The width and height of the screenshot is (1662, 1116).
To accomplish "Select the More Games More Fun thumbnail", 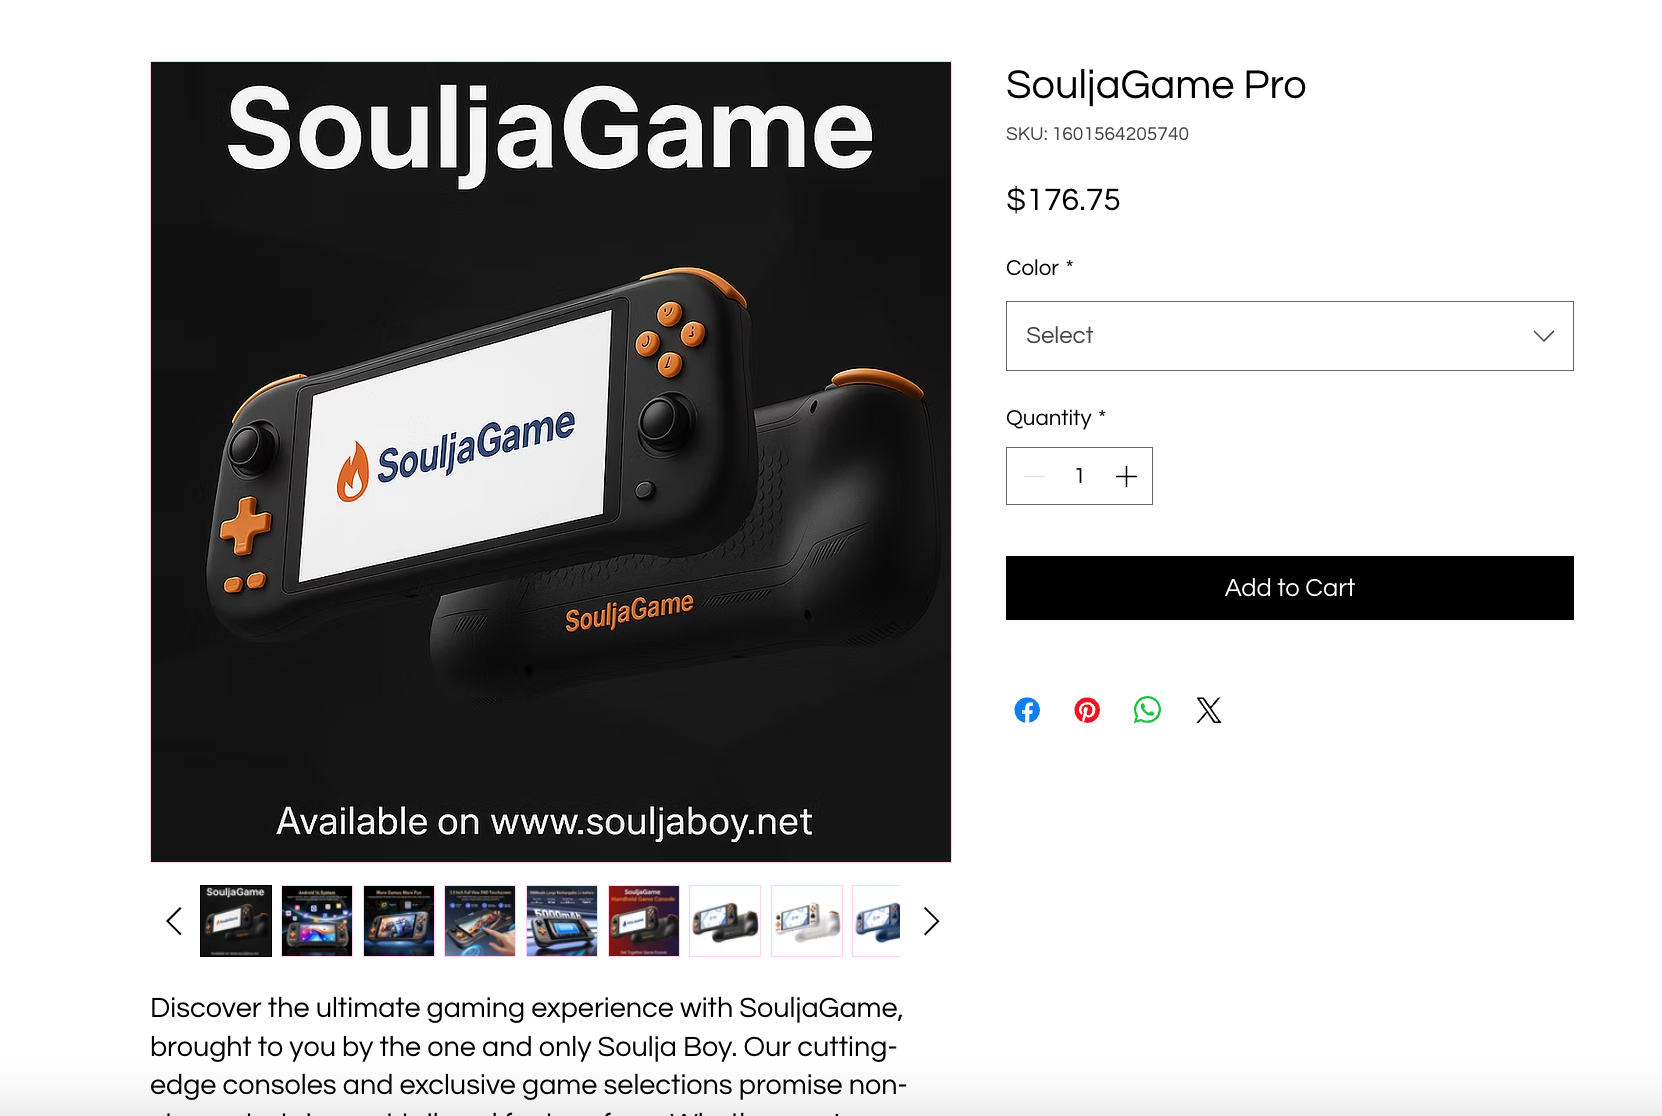I will click(399, 921).
